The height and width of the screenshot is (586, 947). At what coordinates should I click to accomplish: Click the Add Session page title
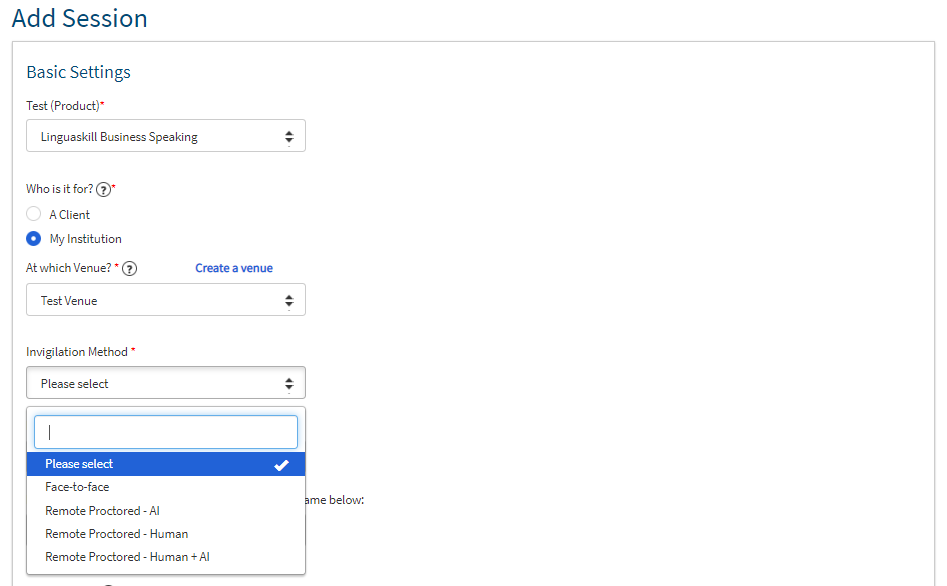coord(80,18)
